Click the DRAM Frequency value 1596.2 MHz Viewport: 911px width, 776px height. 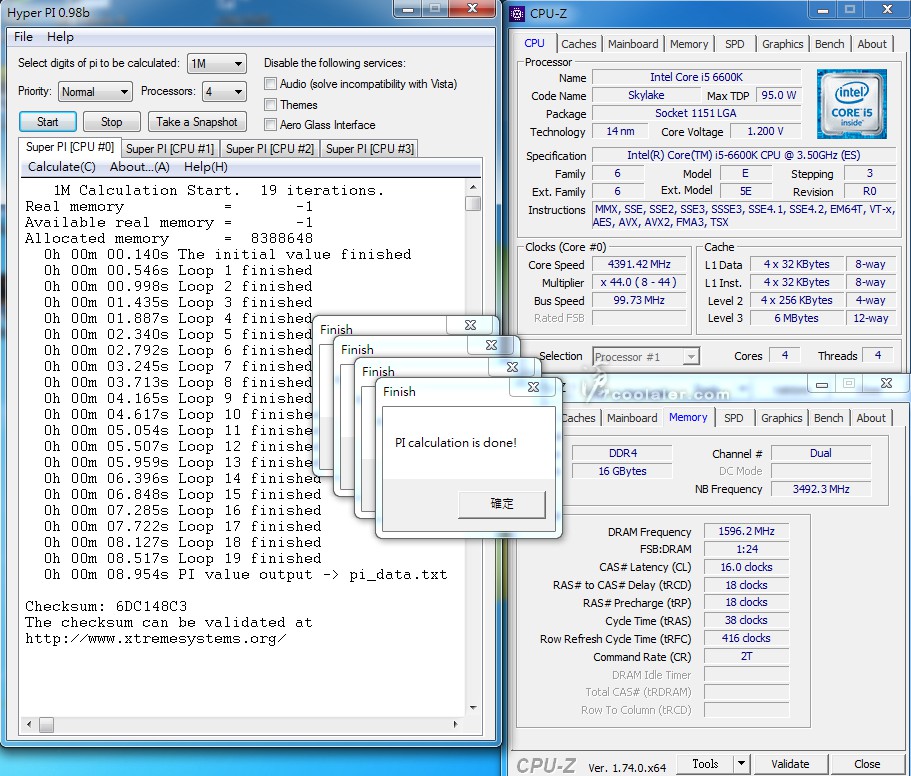[x=747, y=531]
